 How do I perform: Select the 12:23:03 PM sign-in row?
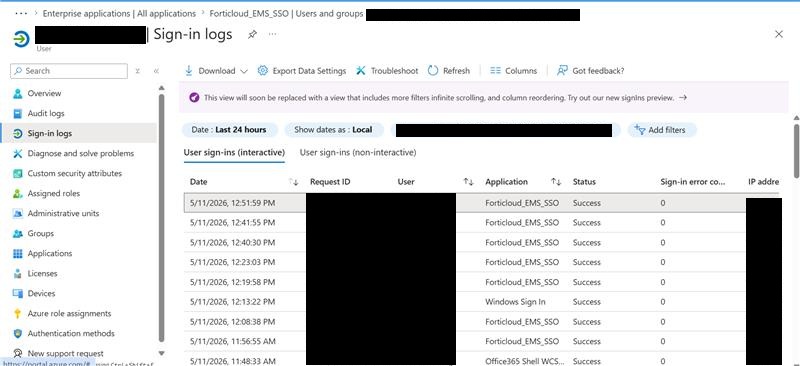[481, 262]
